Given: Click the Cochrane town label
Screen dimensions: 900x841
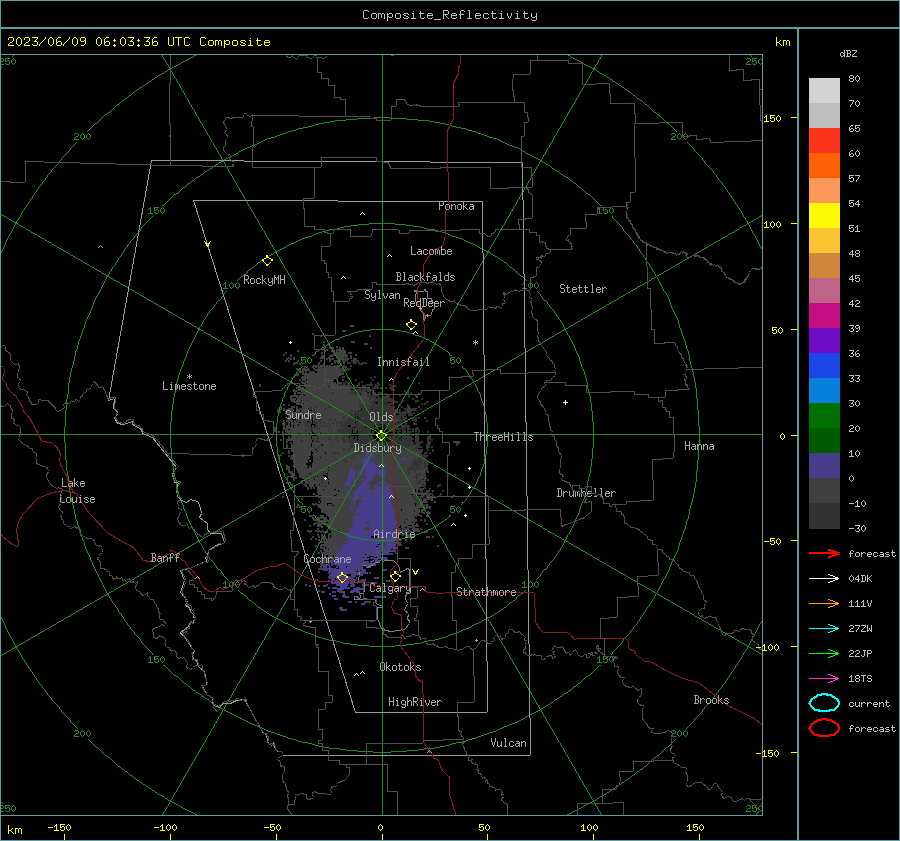Looking at the screenshot, I should click(x=327, y=559).
